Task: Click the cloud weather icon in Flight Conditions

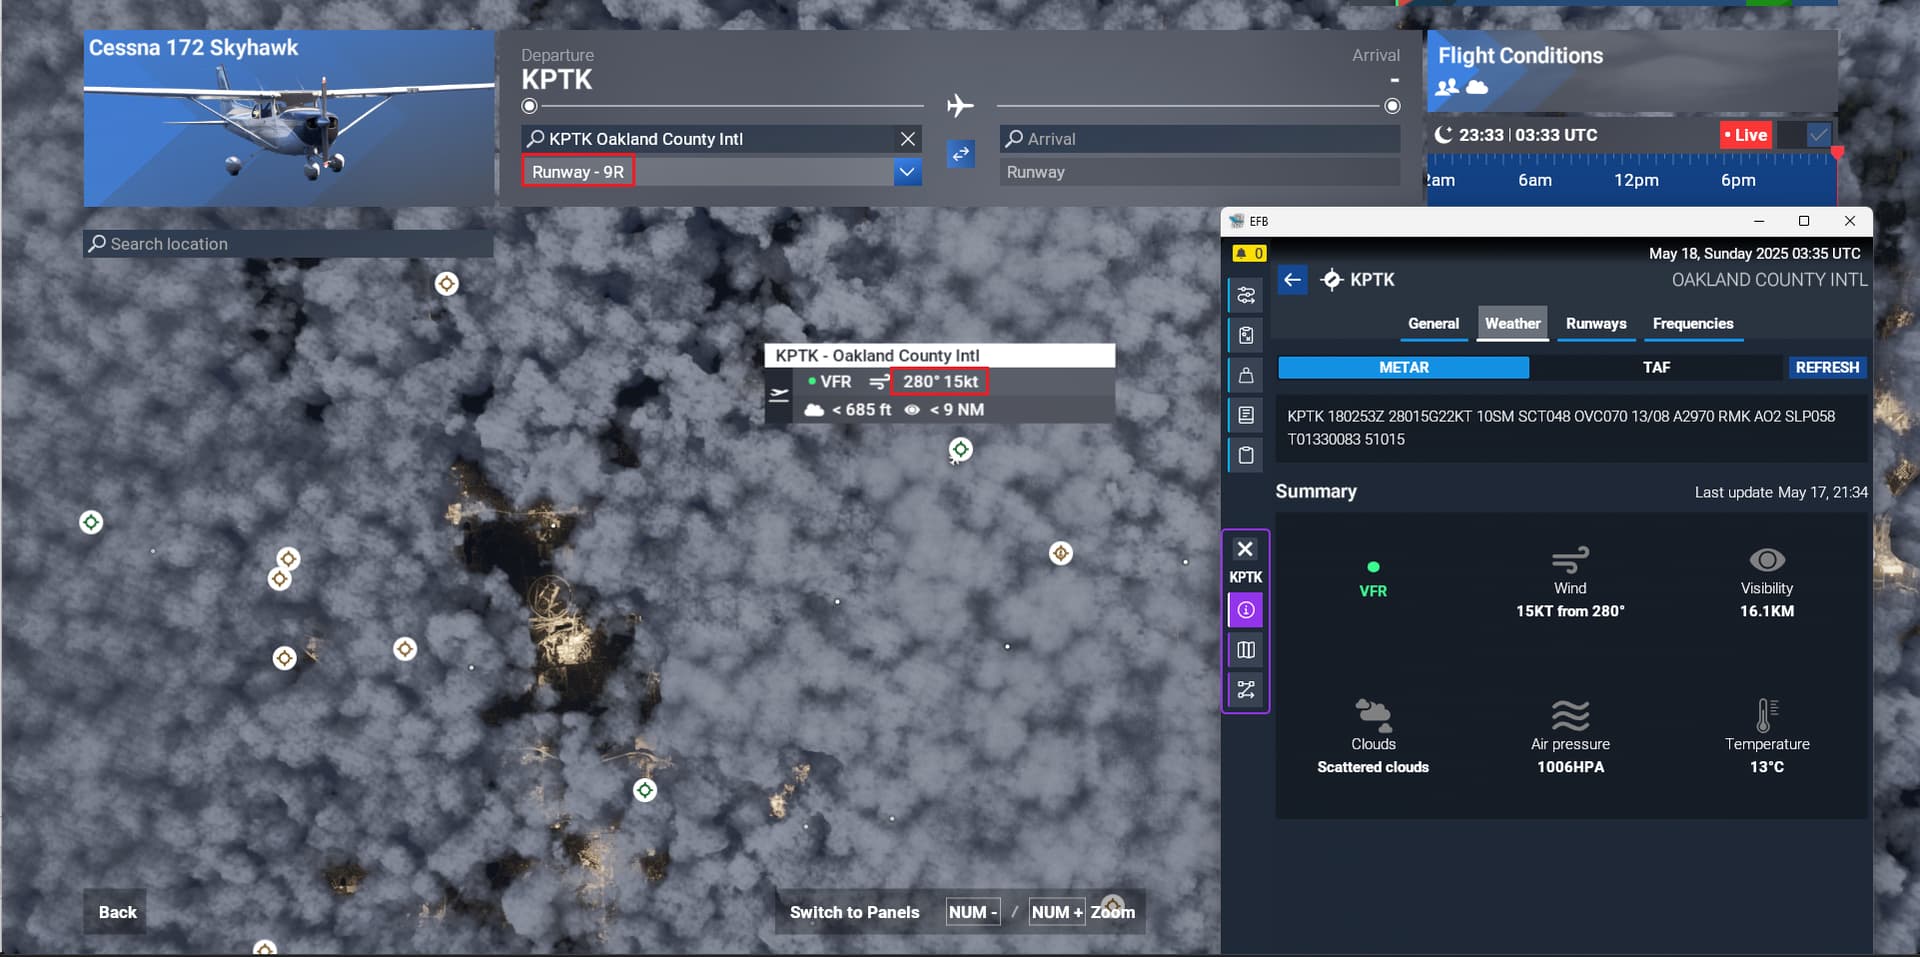Action: tap(1476, 87)
